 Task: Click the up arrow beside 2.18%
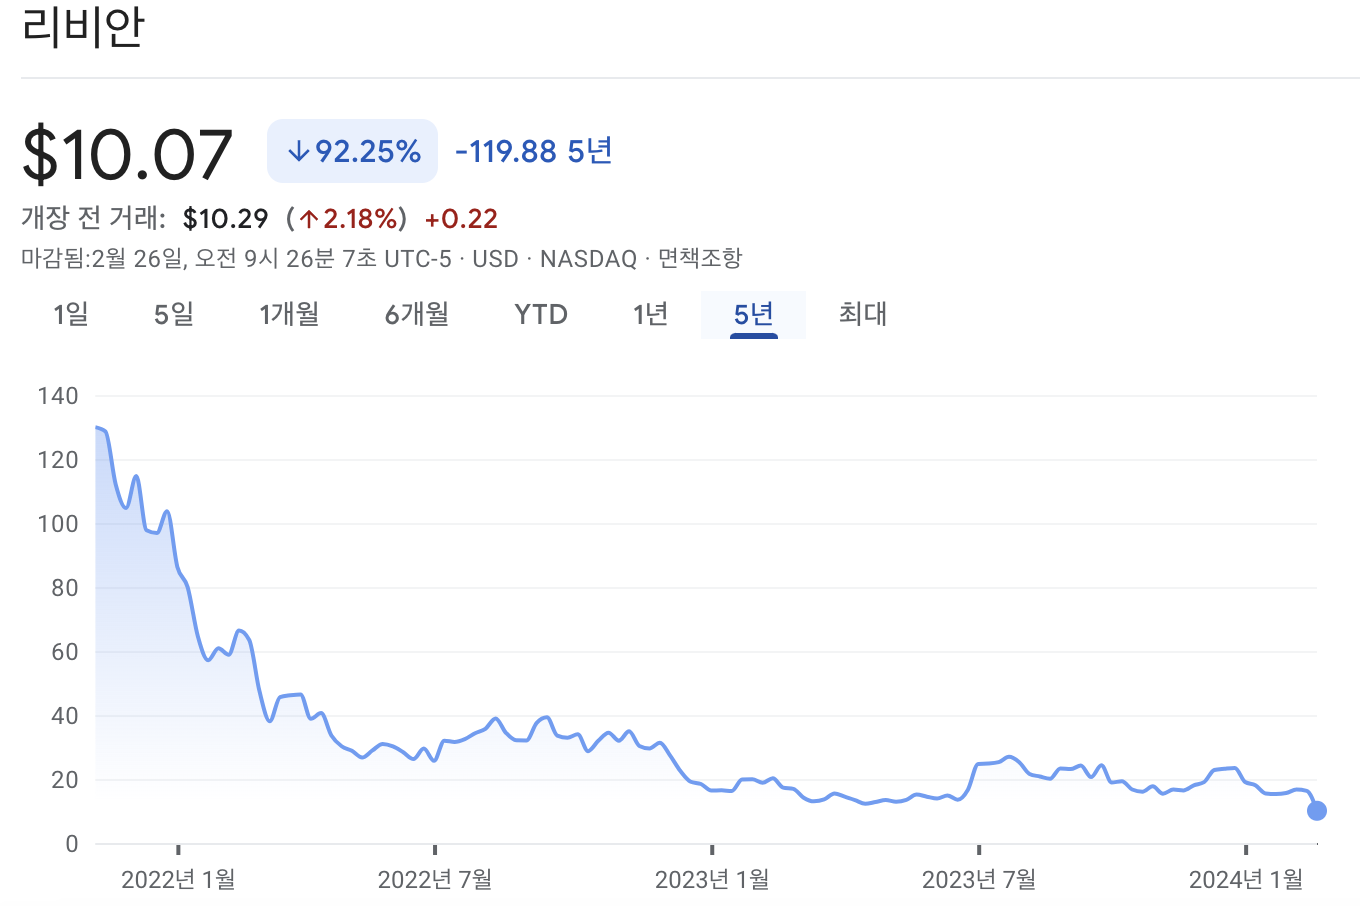point(309,219)
